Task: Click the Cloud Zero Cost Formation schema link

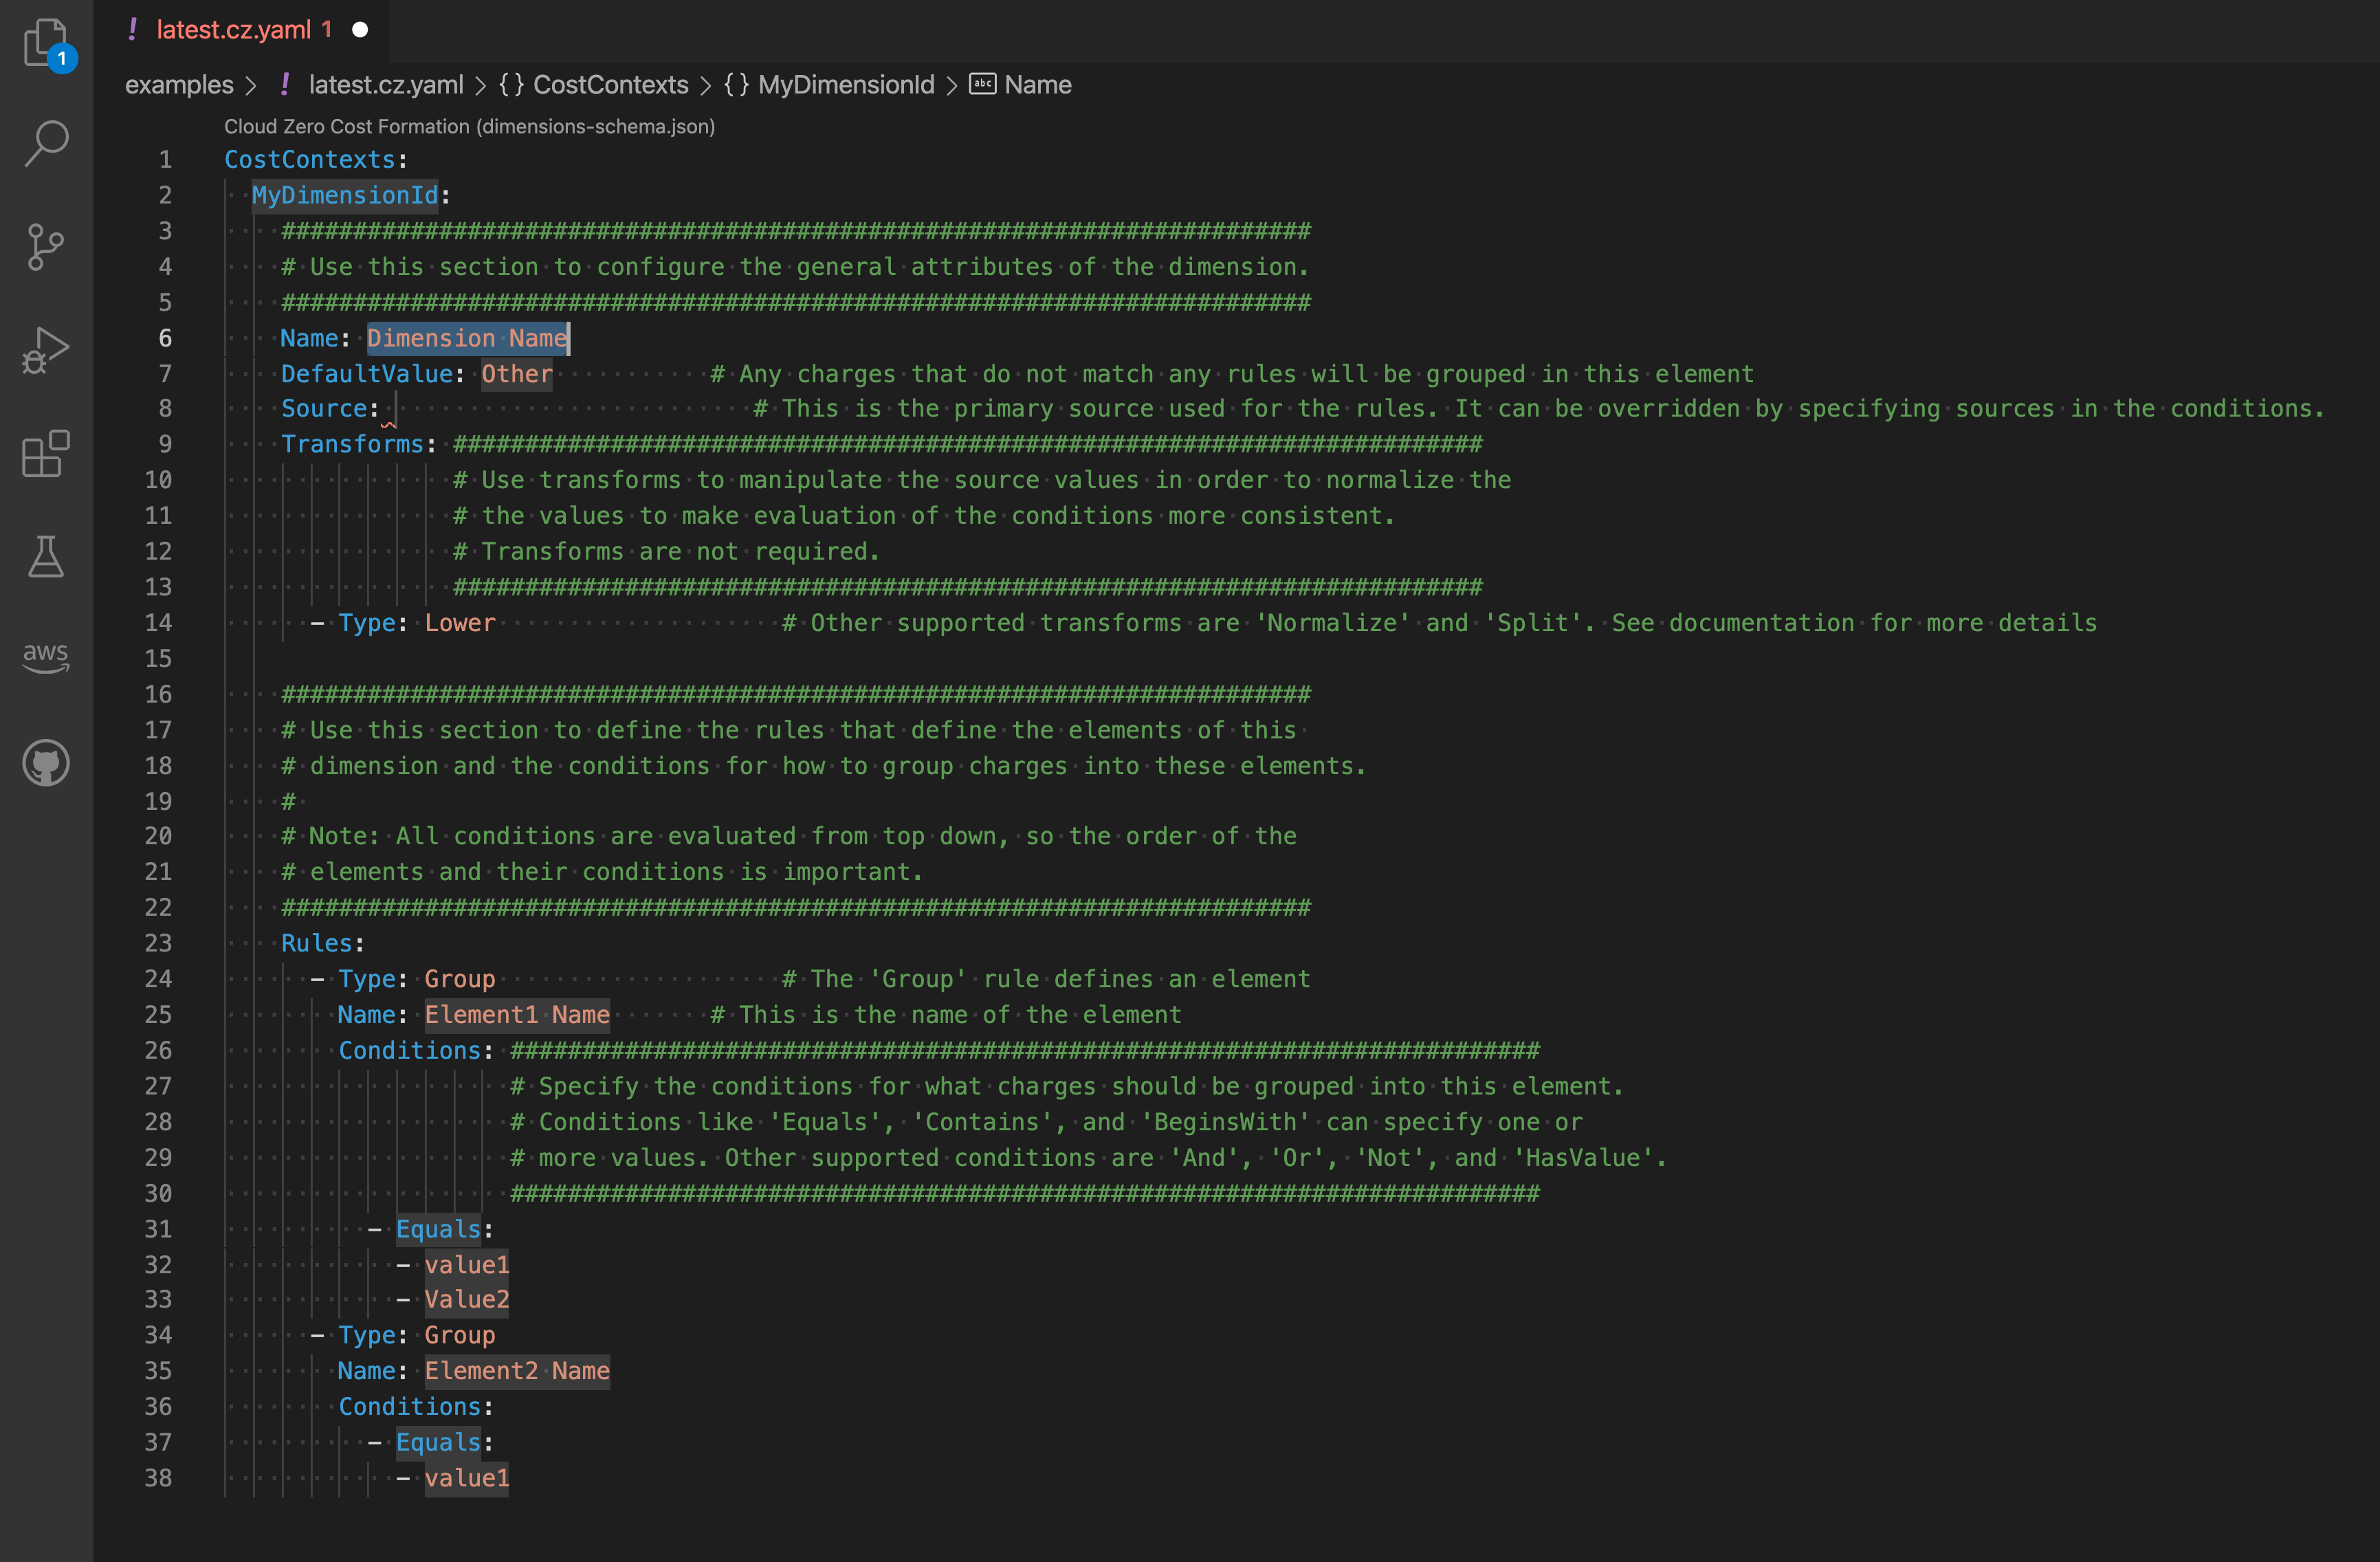Action: (x=469, y=127)
